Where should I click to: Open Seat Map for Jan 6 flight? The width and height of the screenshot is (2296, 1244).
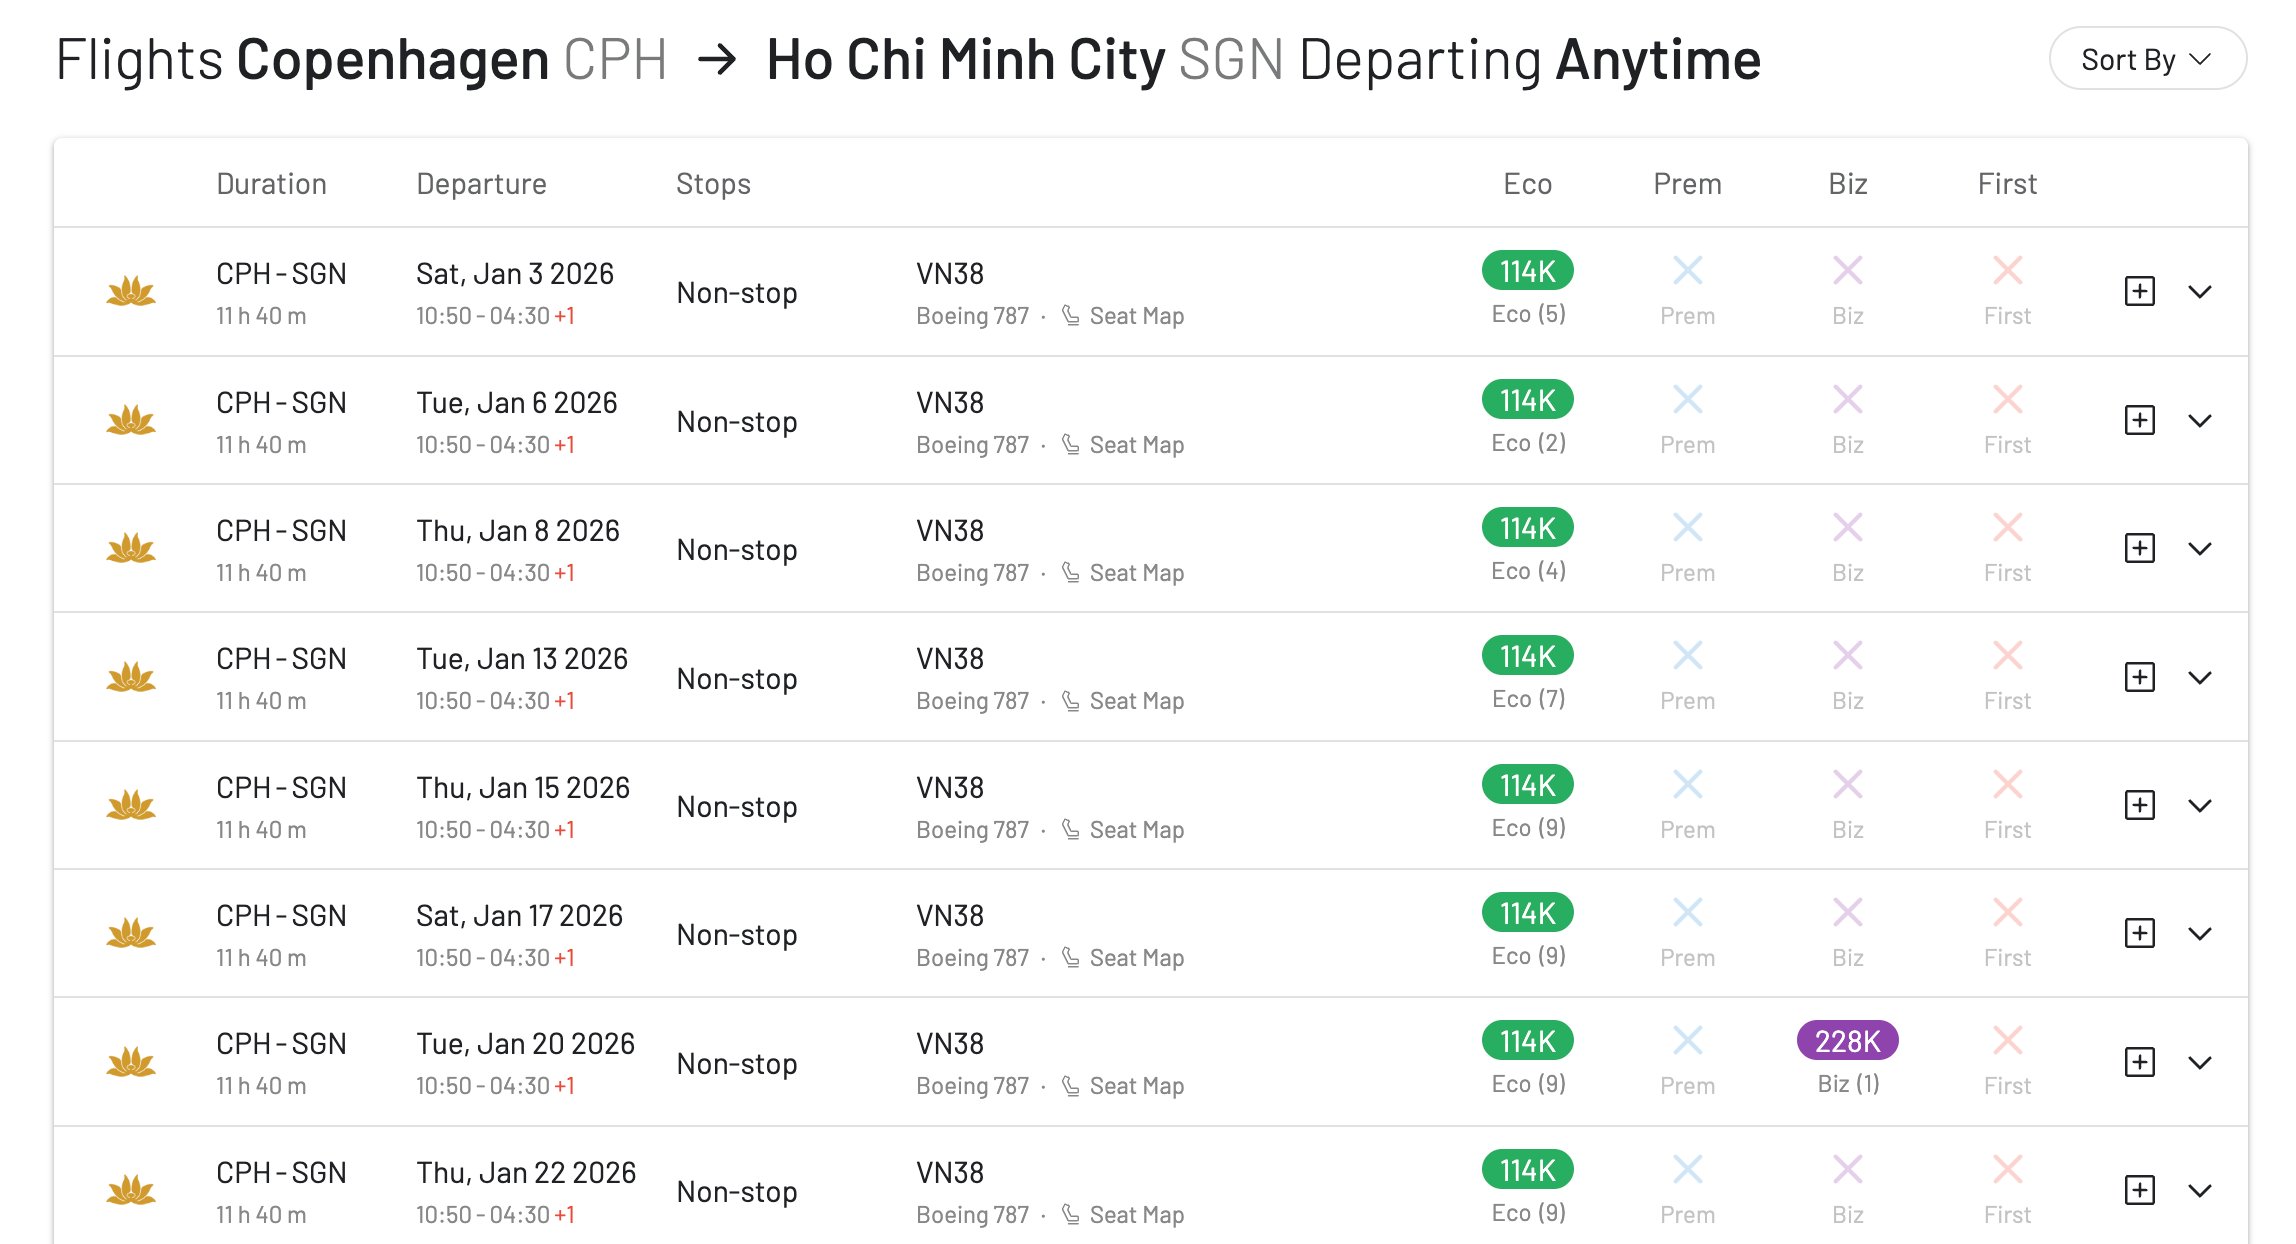pyautogui.click(x=1135, y=445)
